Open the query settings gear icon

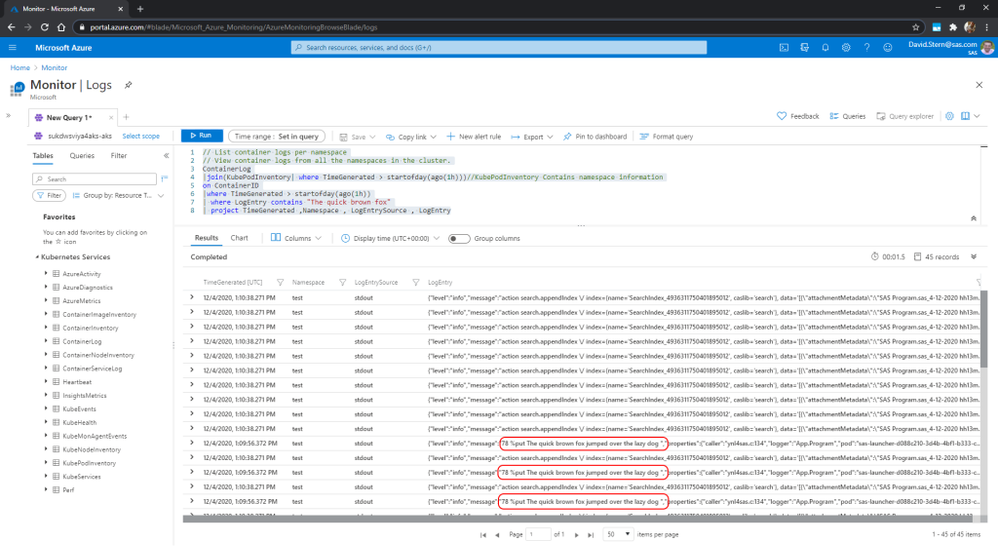pyautogui.click(x=950, y=116)
